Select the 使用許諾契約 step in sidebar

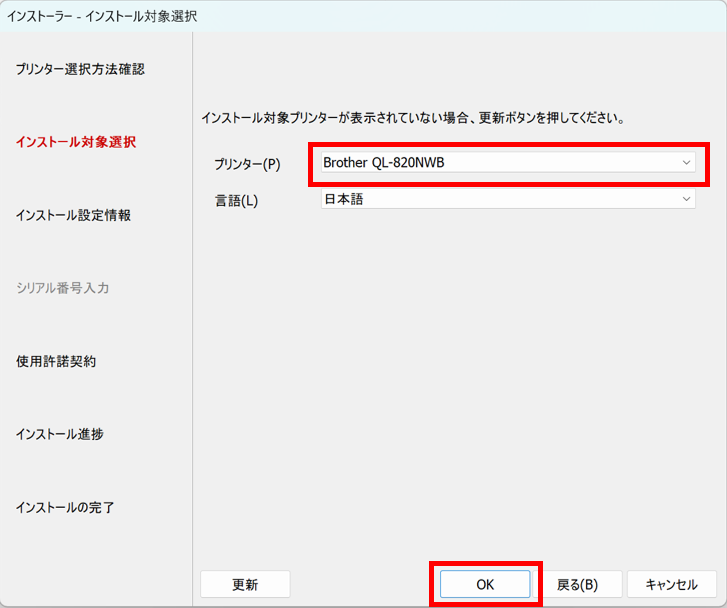(56, 361)
